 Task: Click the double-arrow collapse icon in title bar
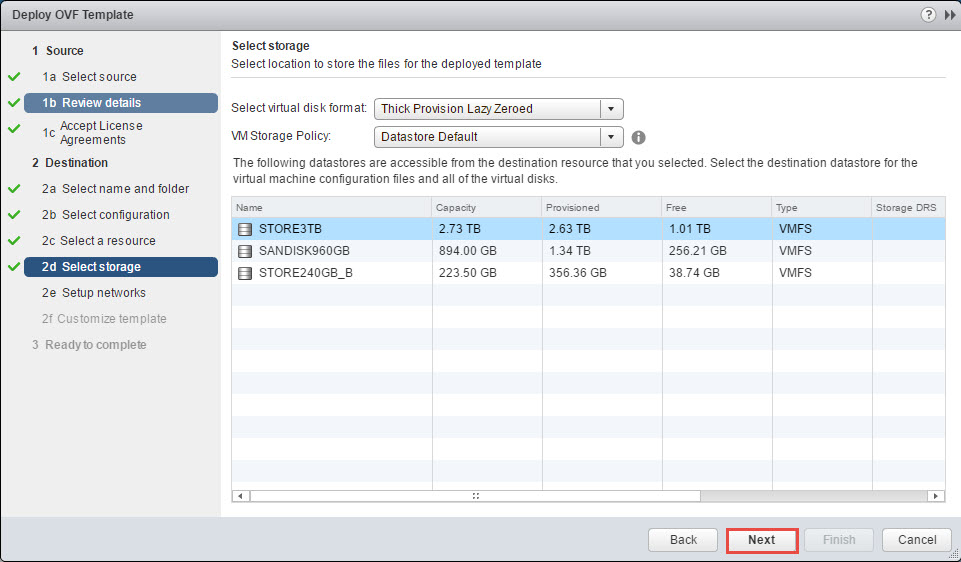tap(950, 15)
